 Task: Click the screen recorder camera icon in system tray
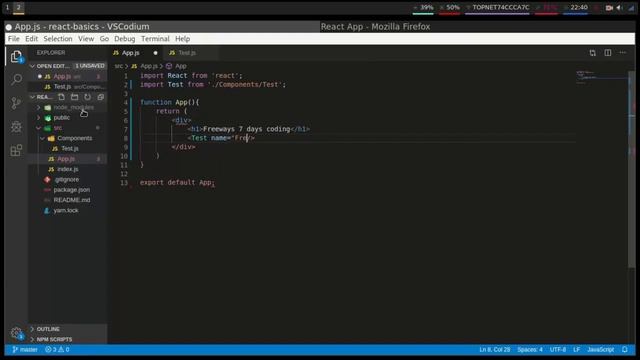pyautogui.click(x=609, y=7)
